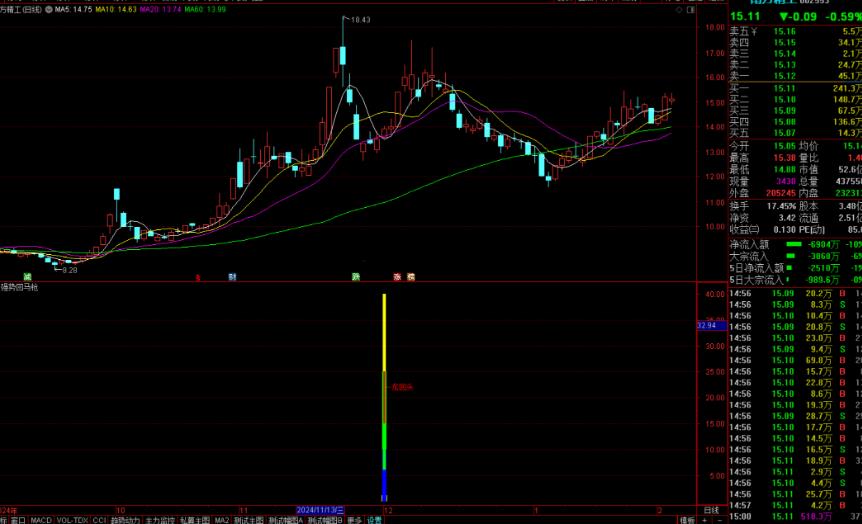
Task: Click the yellow section of the signal bar
Action: 384,333
